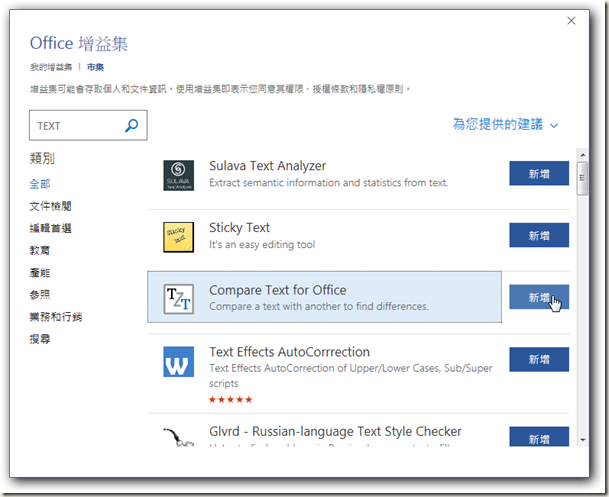Add the Sticky Text add-in
Screen dimensions: 609x497
click(x=539, y=235)
